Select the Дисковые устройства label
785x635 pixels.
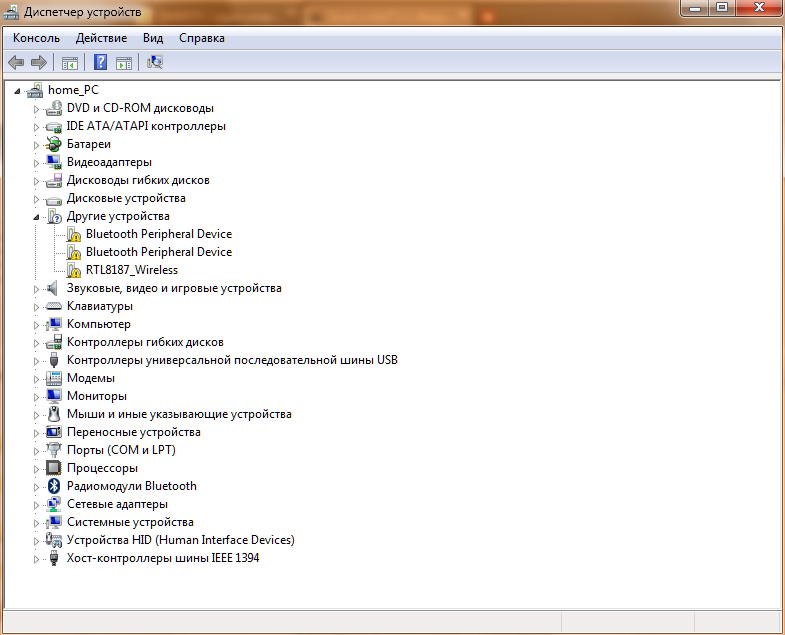coord(126,198)
